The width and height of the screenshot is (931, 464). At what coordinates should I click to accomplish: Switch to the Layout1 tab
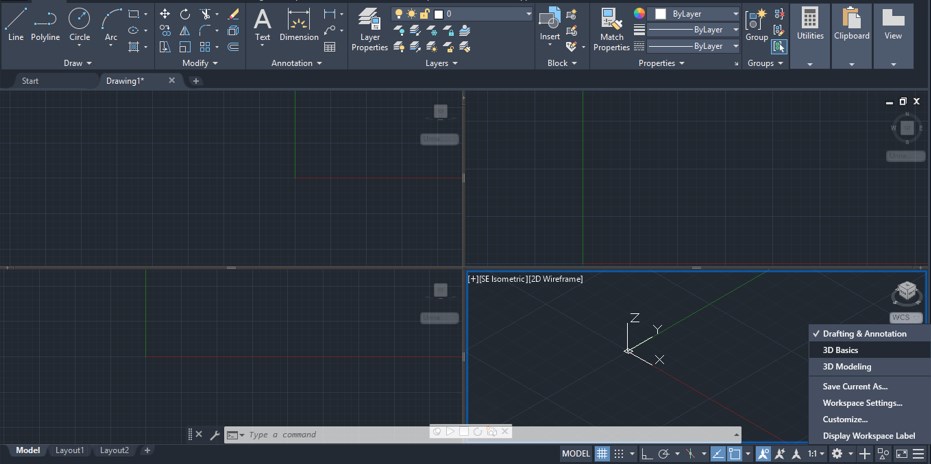coord(71,450)
